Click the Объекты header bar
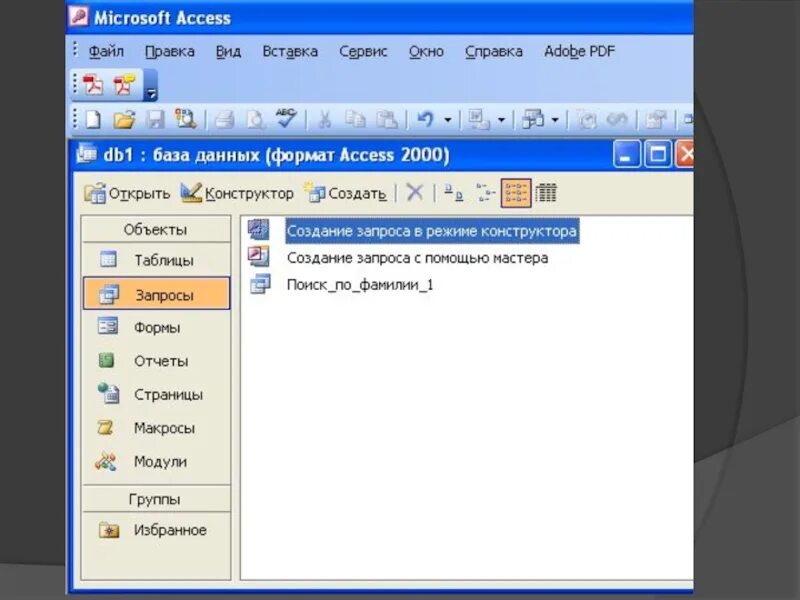Viewport: 800px width, 600px height. tap(156, 230)
